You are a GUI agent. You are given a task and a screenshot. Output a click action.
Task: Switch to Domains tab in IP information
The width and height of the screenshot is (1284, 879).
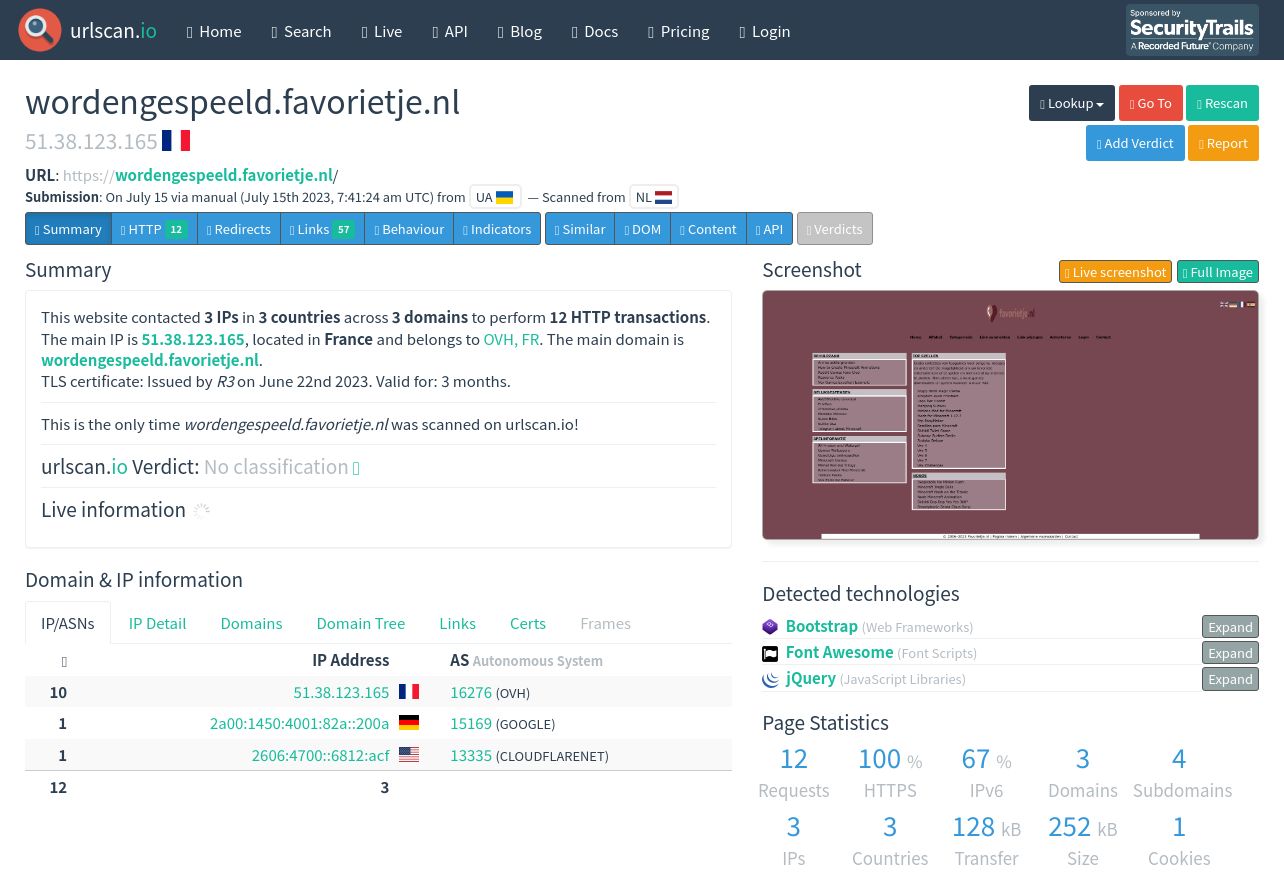coord(251,623)
